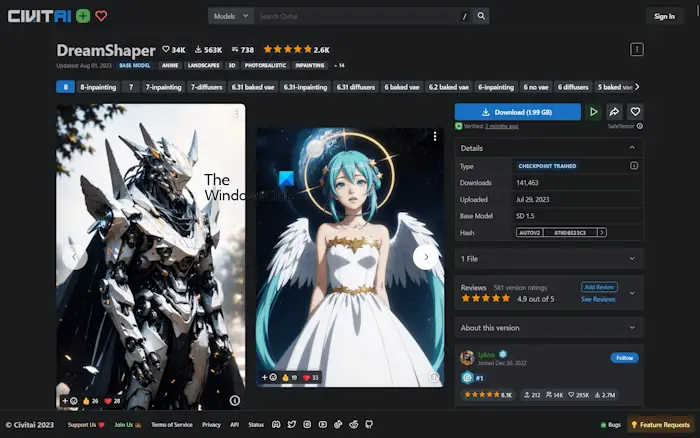Screen dimensions: 700x438
Task: Open the TikTok footer icon
Action: [x=338, y=424]
